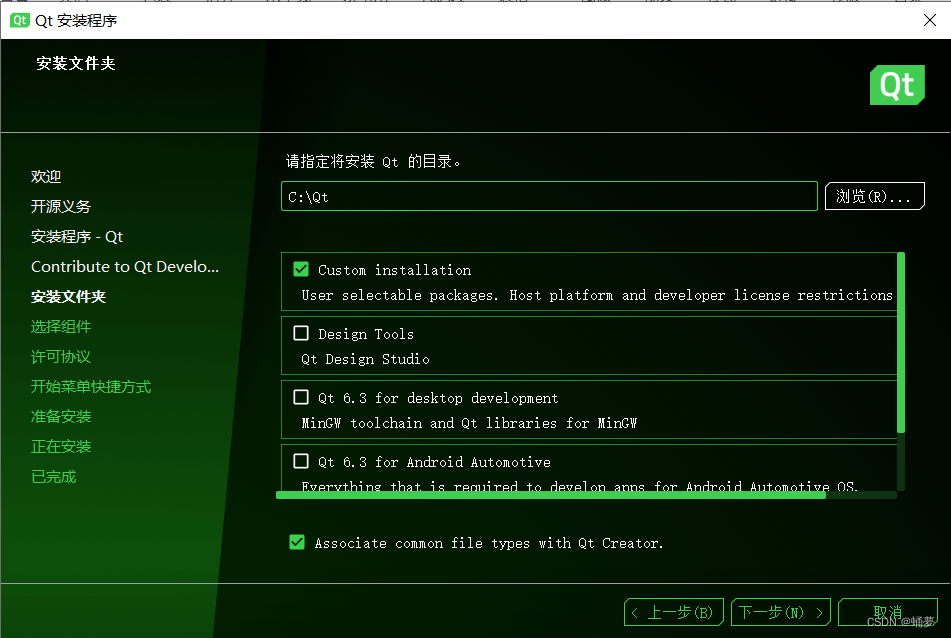Click the C:\Qt install path field
951x638 pixels.
[549, 196]
